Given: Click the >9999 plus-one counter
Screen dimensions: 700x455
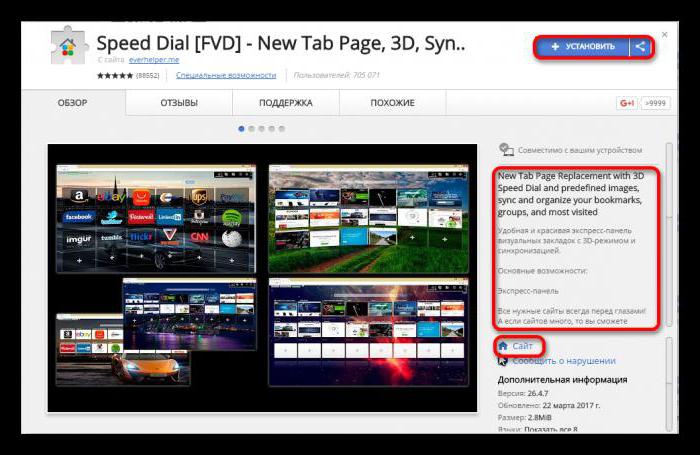Looking at the screenshot, I should pos(655,103).
